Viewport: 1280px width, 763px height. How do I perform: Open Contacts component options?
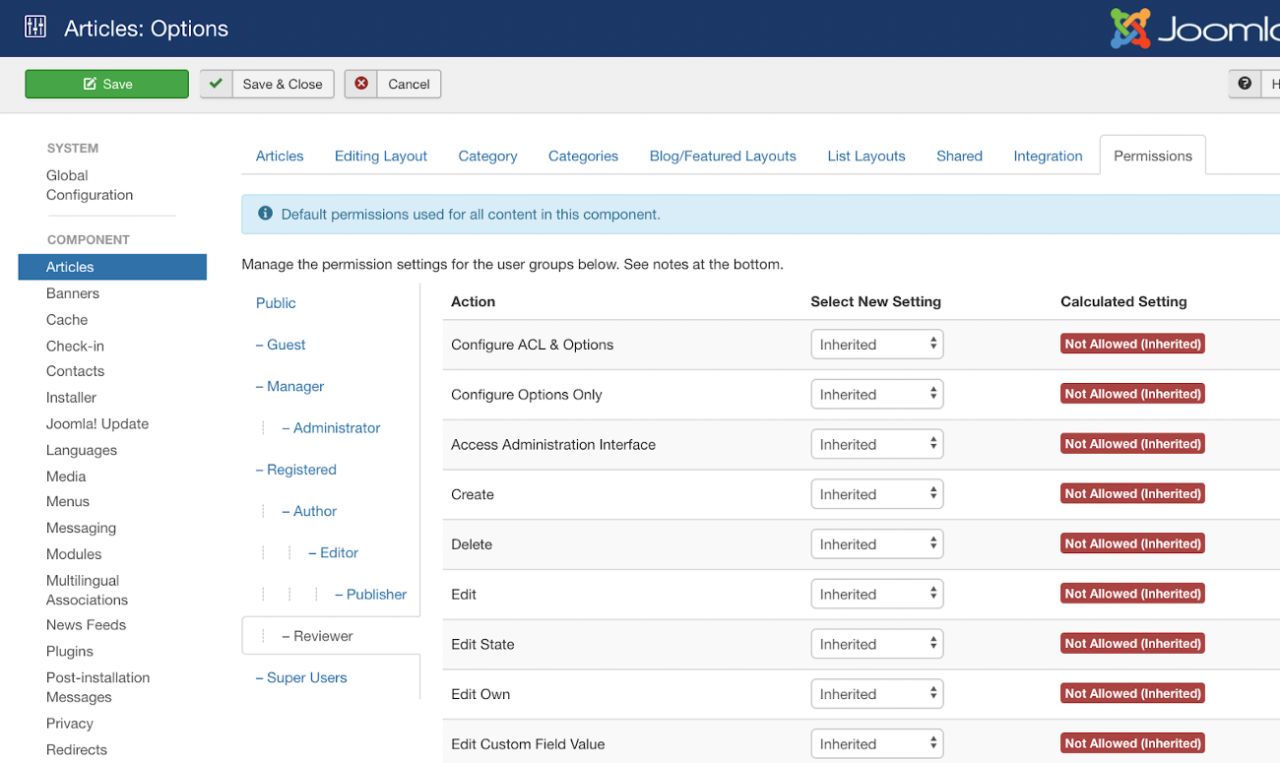pyautogui.click(x=75, y=371)
